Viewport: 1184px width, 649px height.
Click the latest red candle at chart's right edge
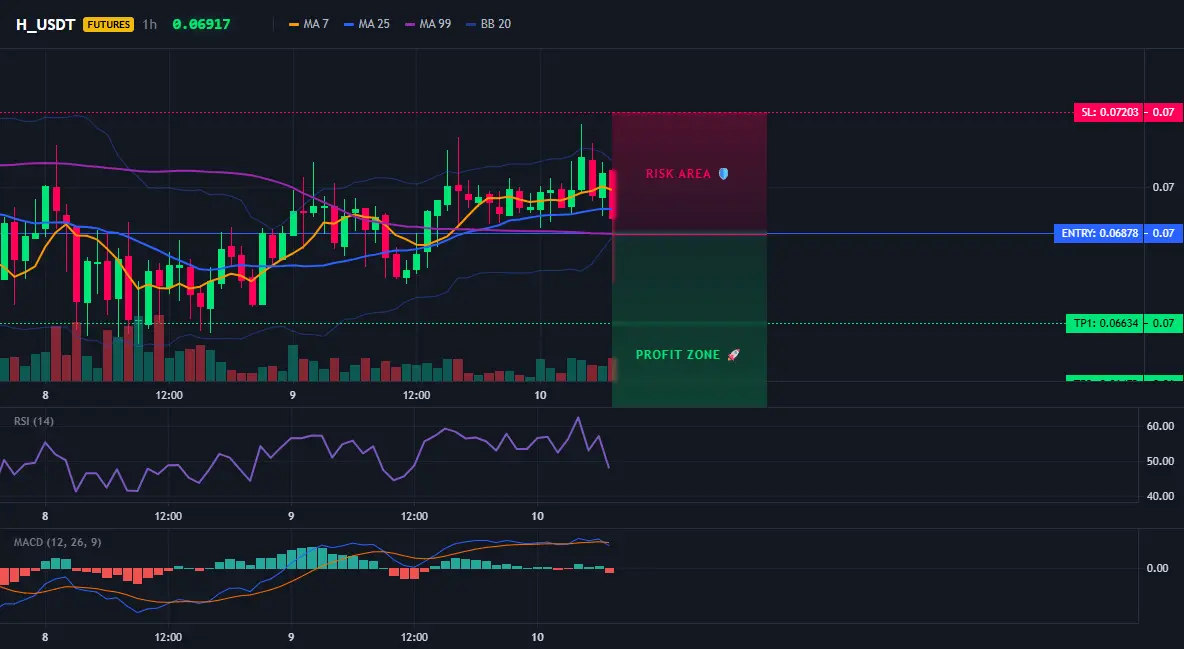tap(612, 194)
